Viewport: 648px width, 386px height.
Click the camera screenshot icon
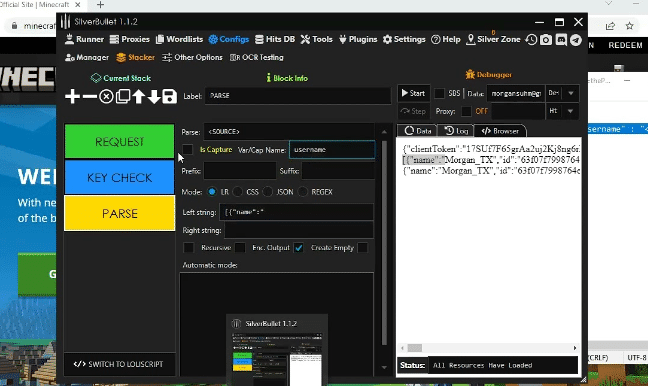tap(546, 40)
